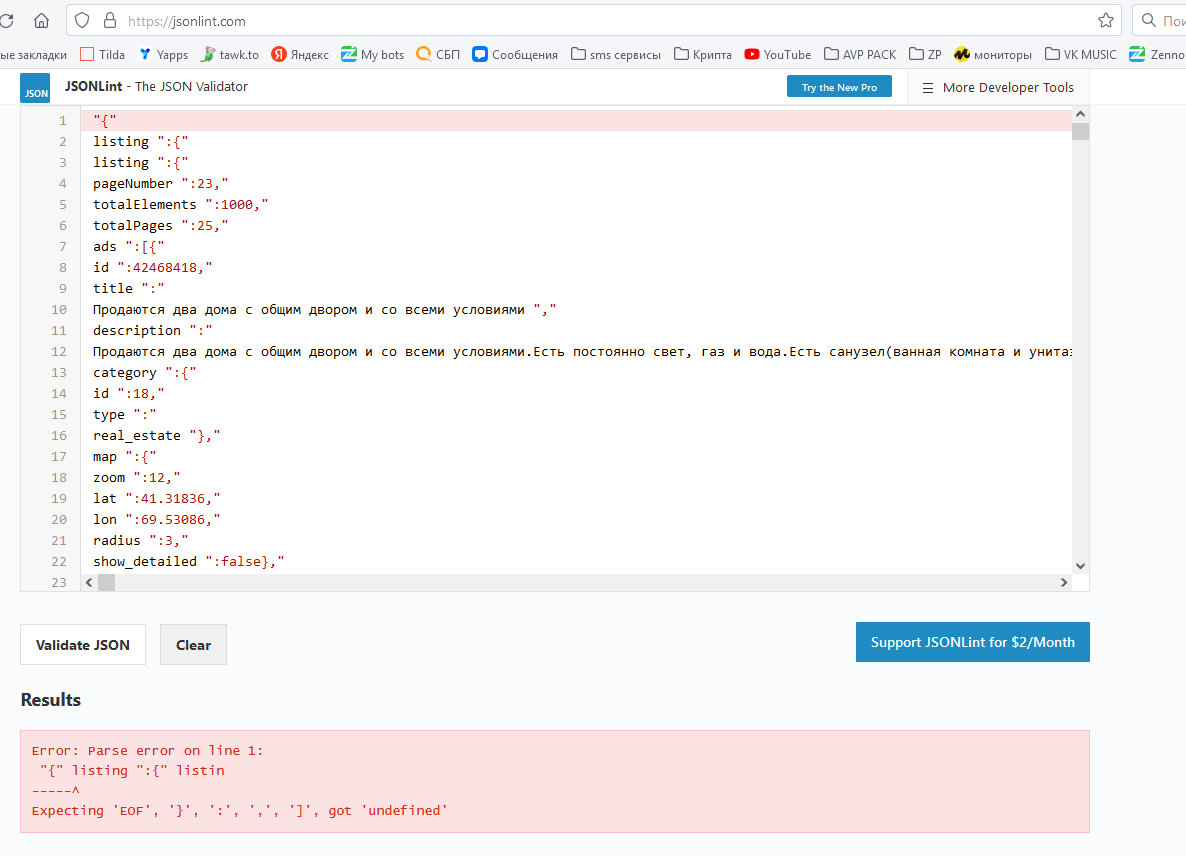Expand the AVP PACK bookmarks folder
The width and height of the screenshot is (1186, 856).
coord(860,54)
